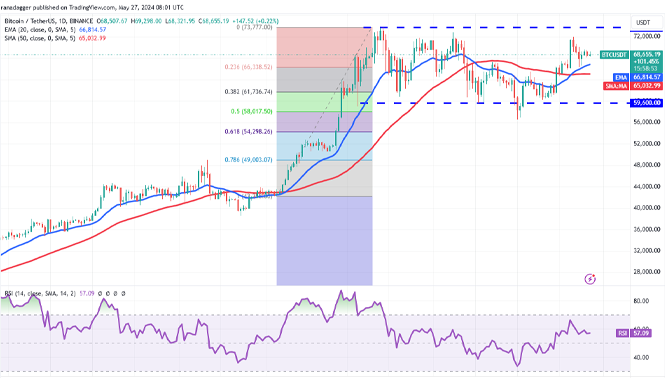Click the EMA value 66,814.57 in legend

92,30
